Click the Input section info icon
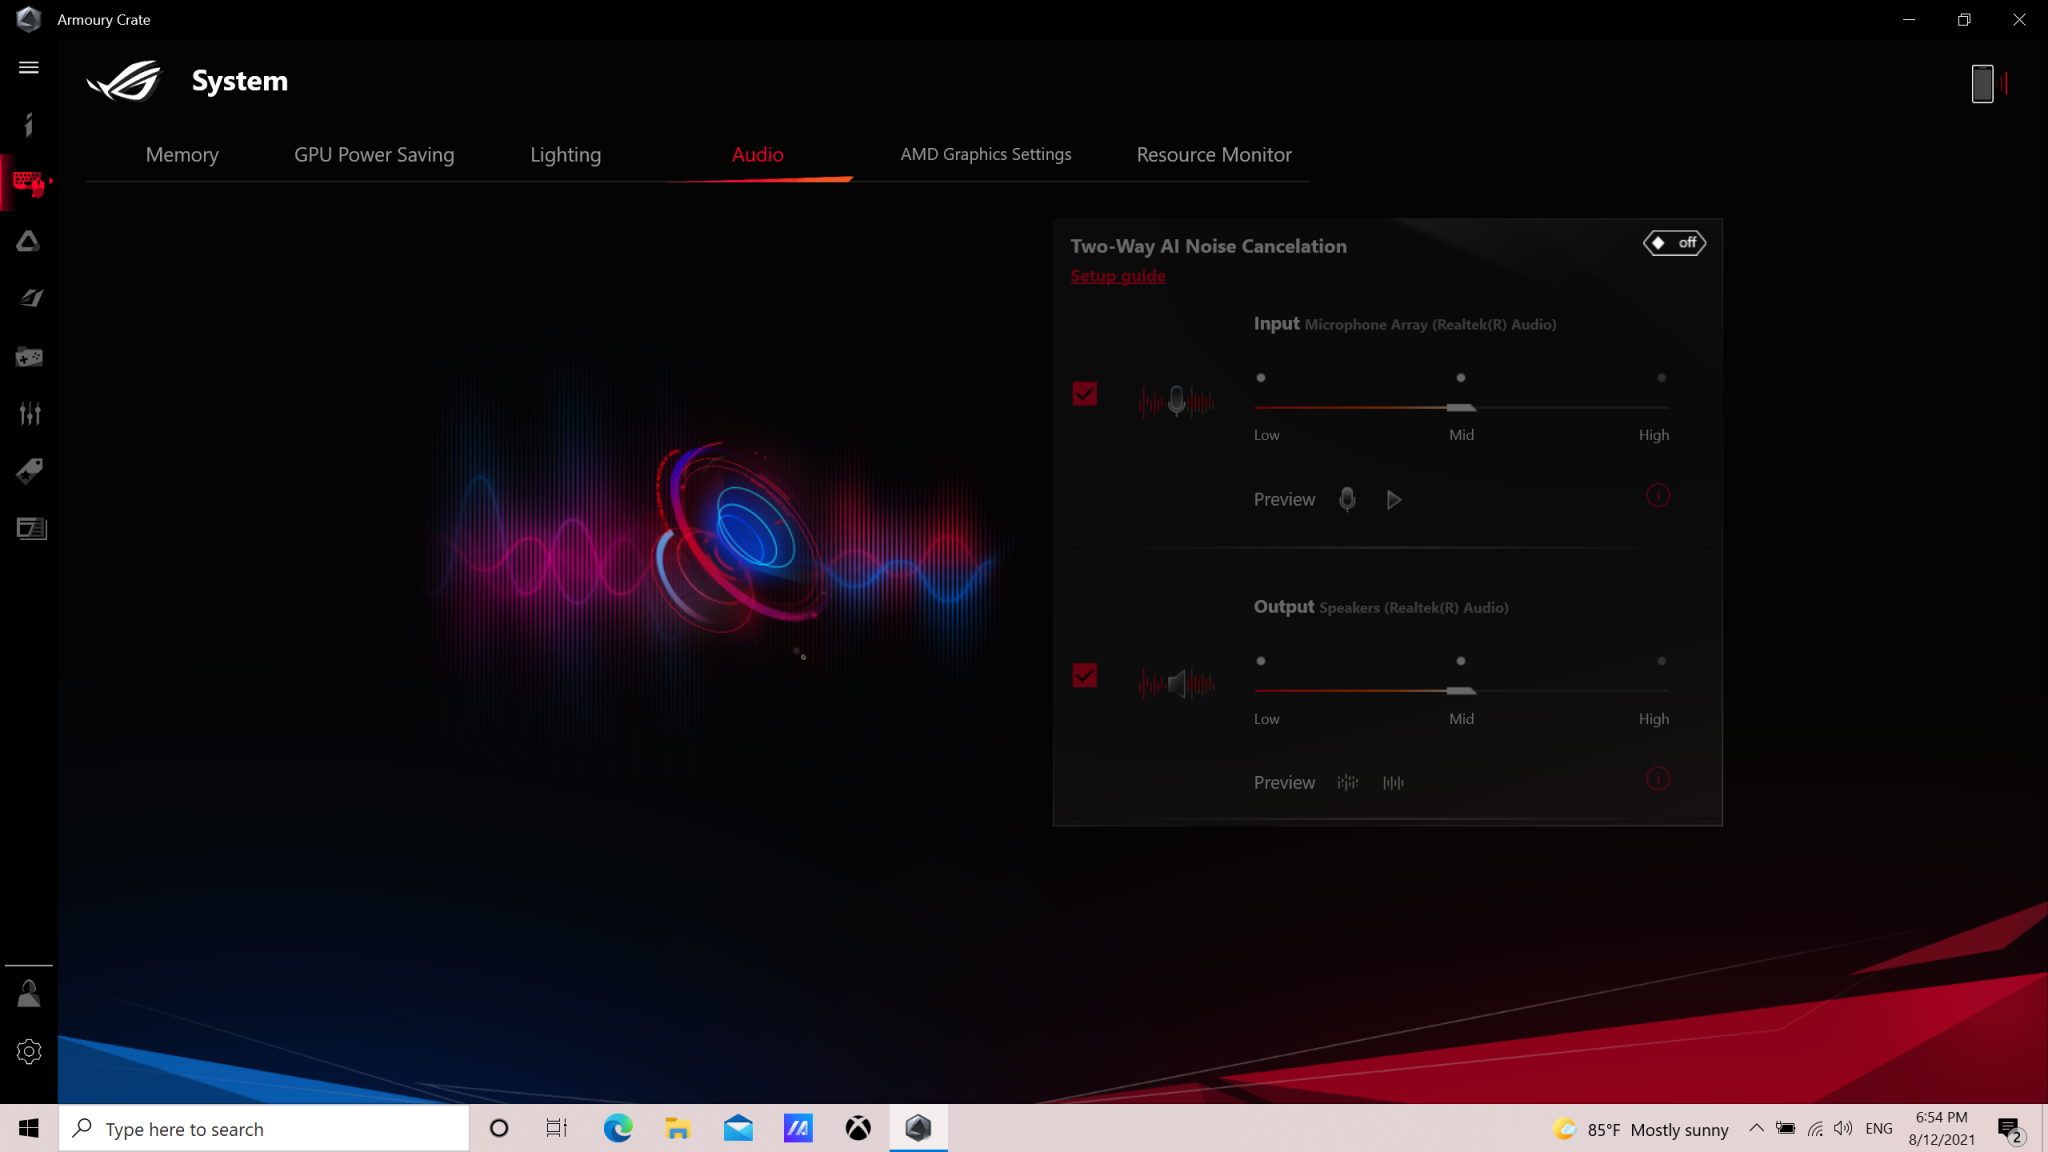 (1658, 496)
